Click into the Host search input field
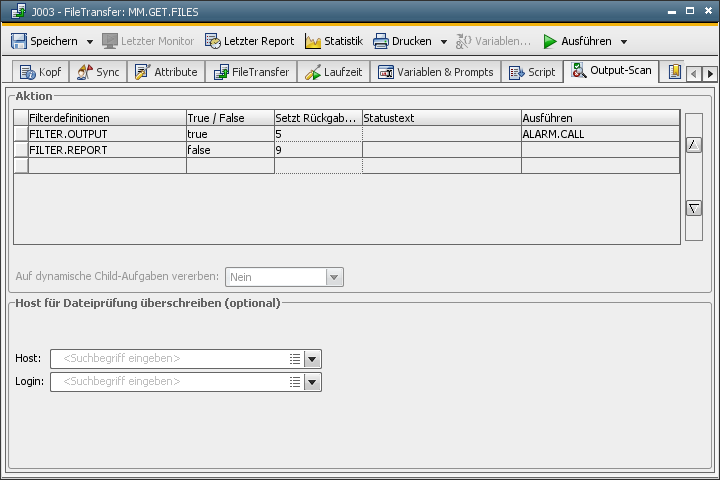 click(170, 359)
